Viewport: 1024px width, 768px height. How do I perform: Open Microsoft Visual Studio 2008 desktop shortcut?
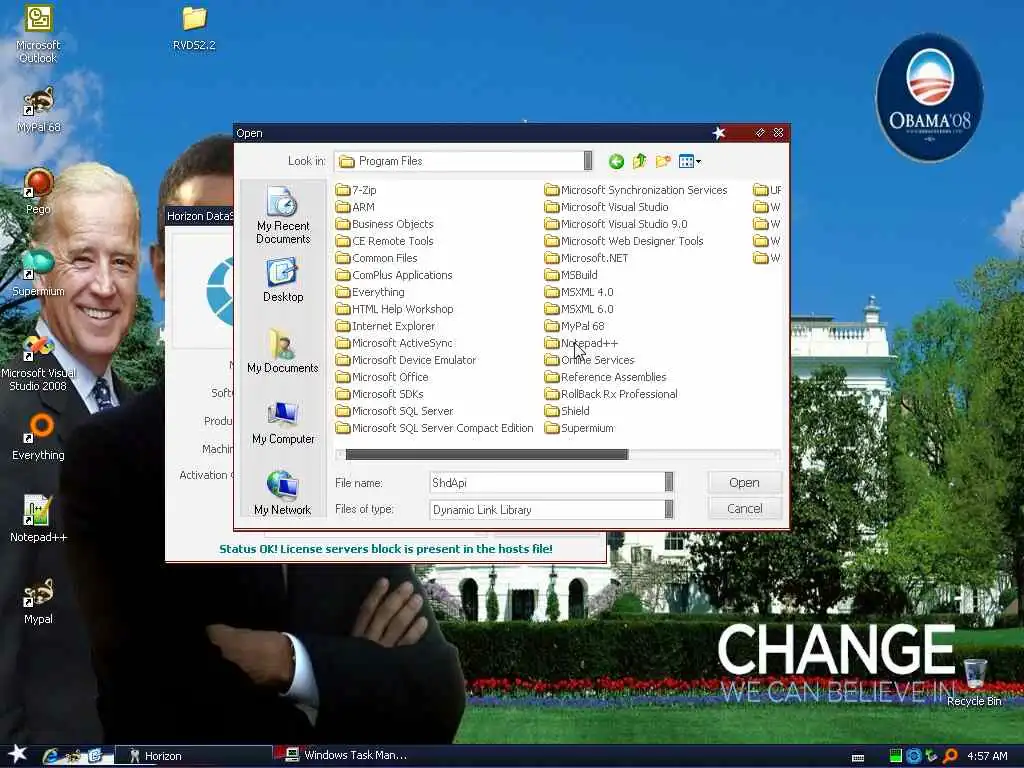point(39,362)
